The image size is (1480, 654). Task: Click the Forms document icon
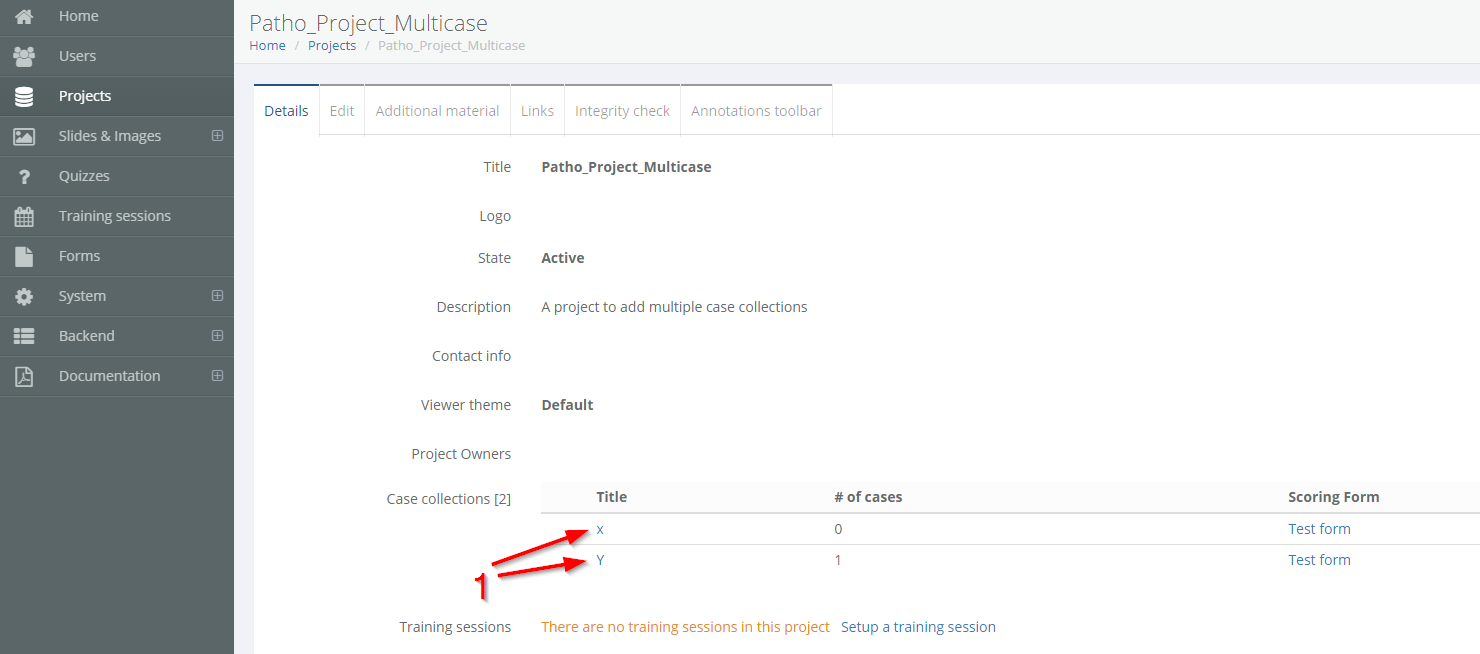click(24, 256)
